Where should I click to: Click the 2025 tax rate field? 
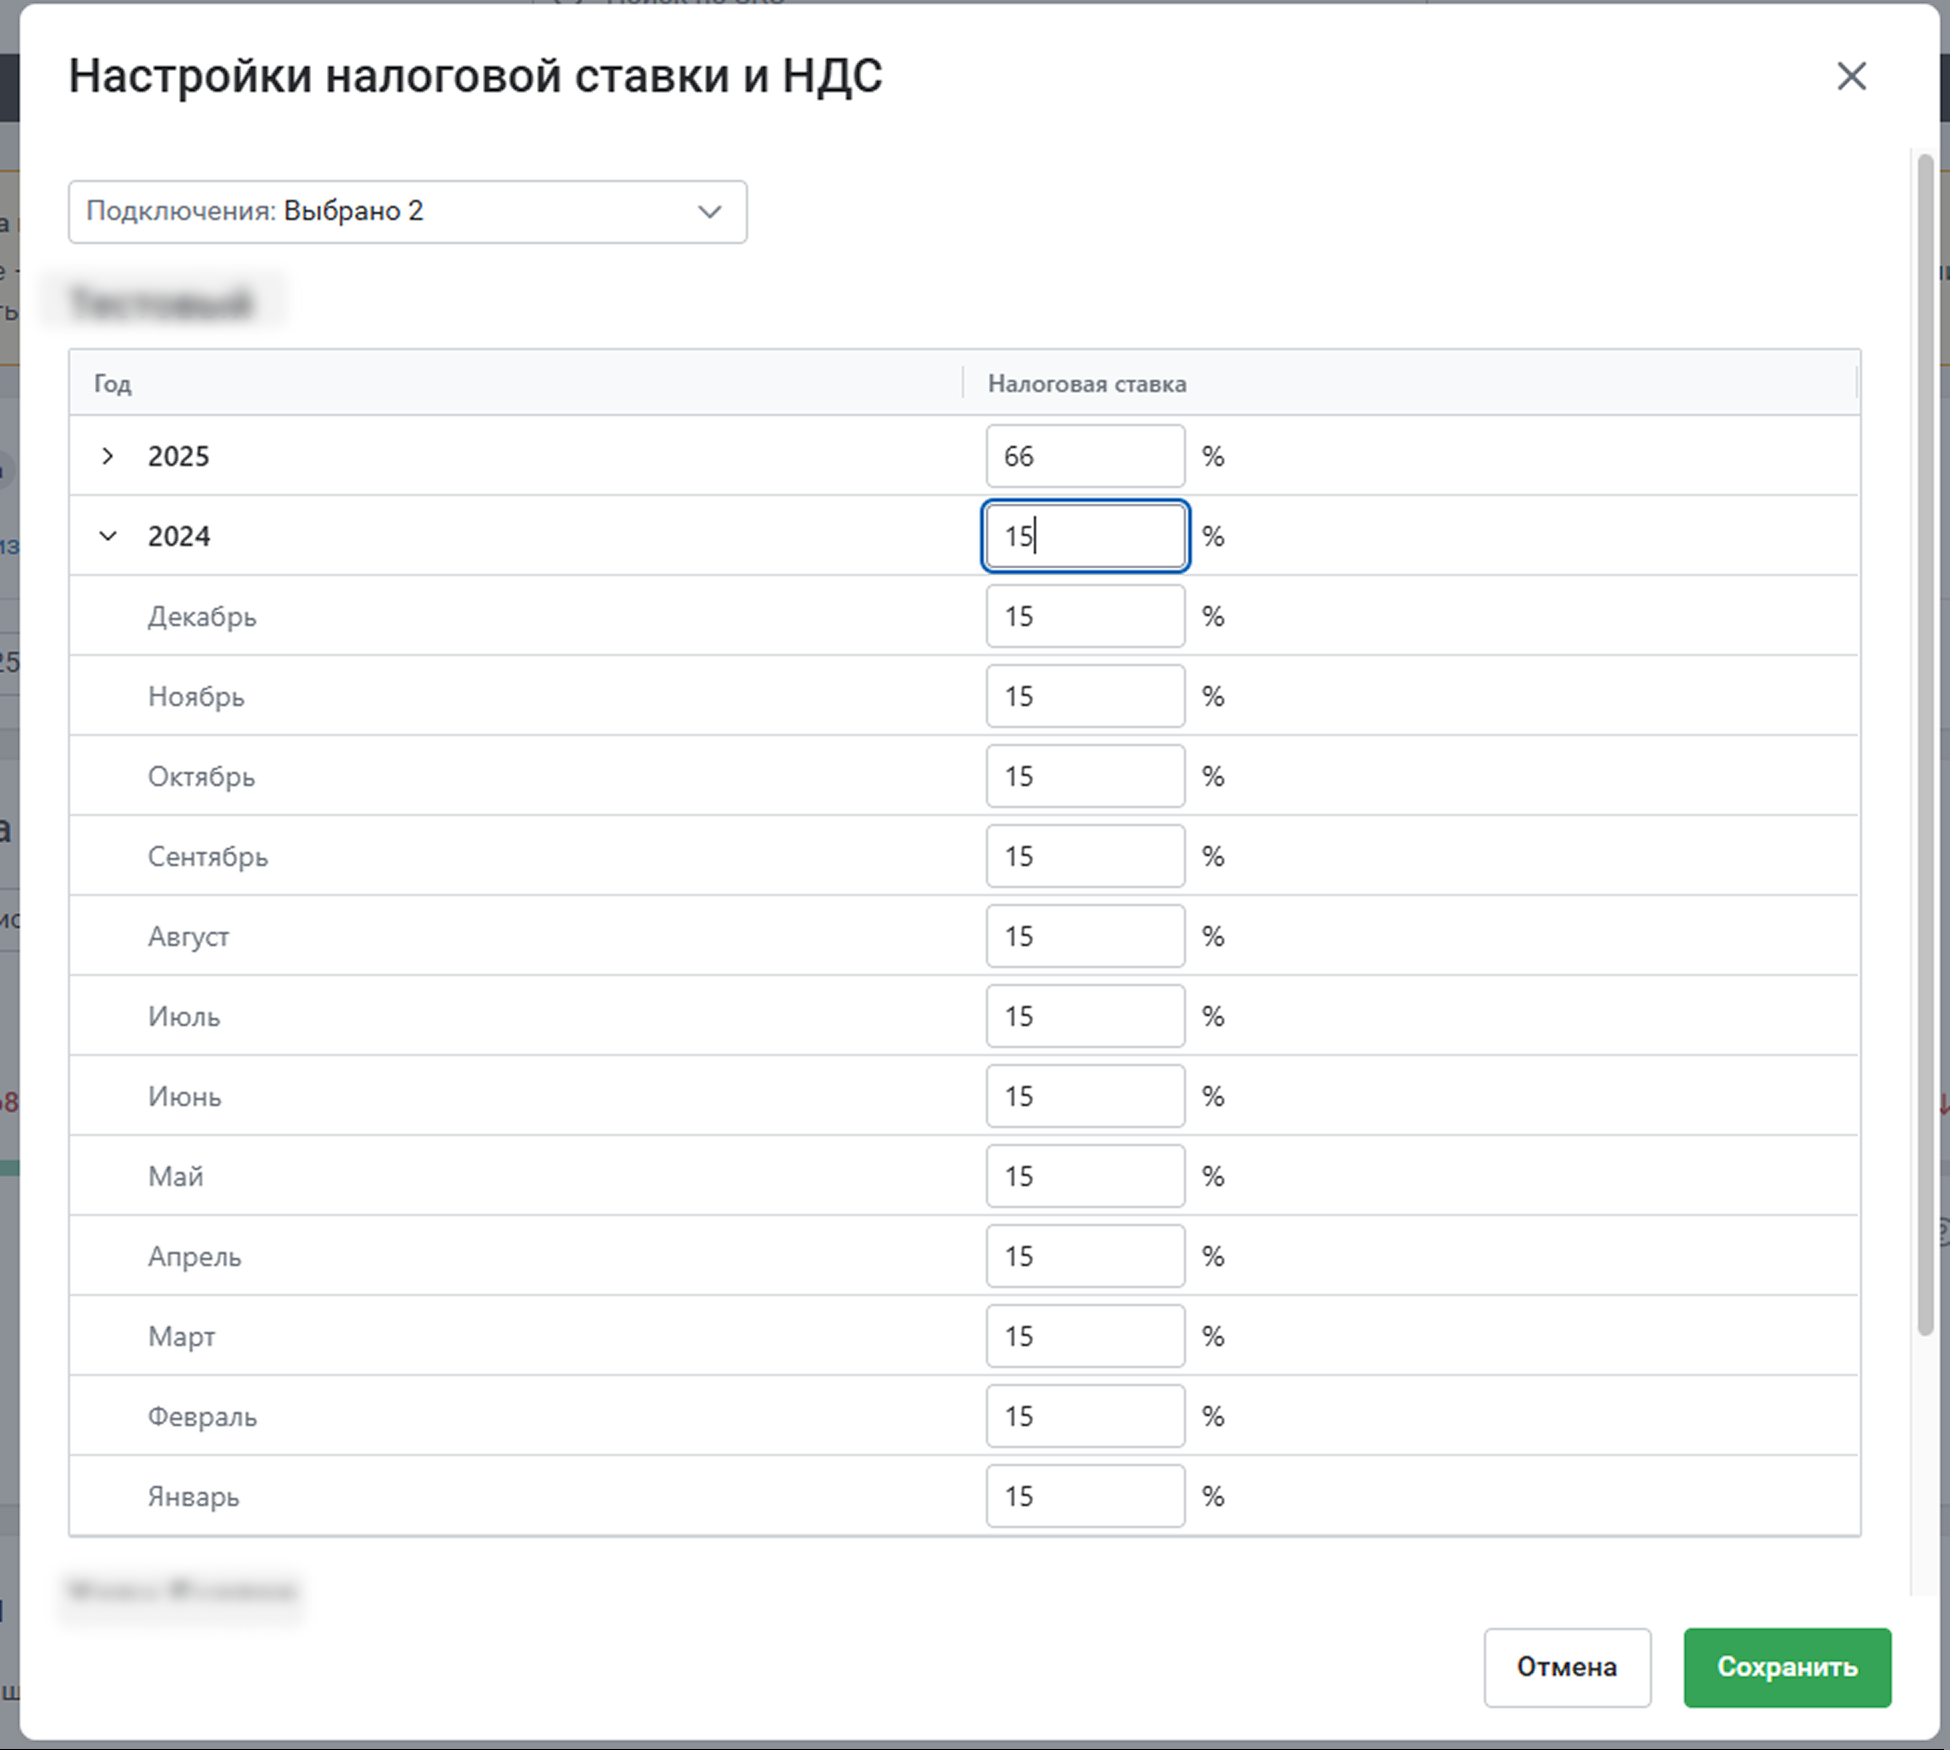pos(1085,456)
